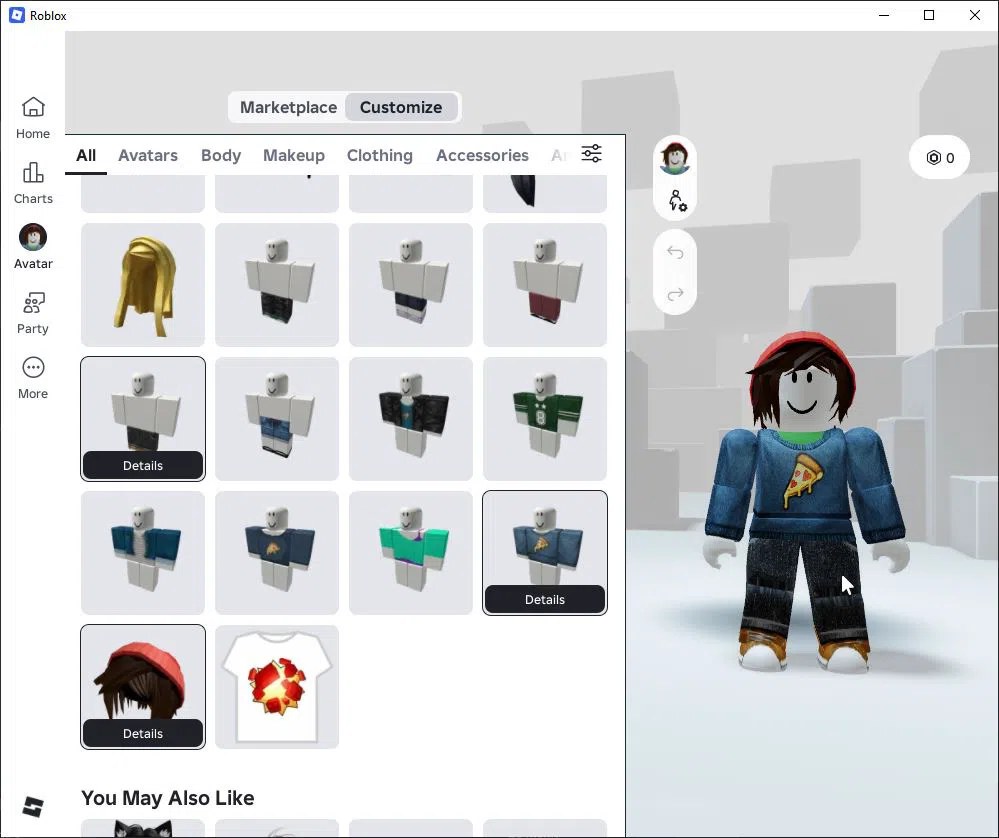Open the avatar body settings icon
This screenshot has height=838, width=999.
(x=677, y=201)
